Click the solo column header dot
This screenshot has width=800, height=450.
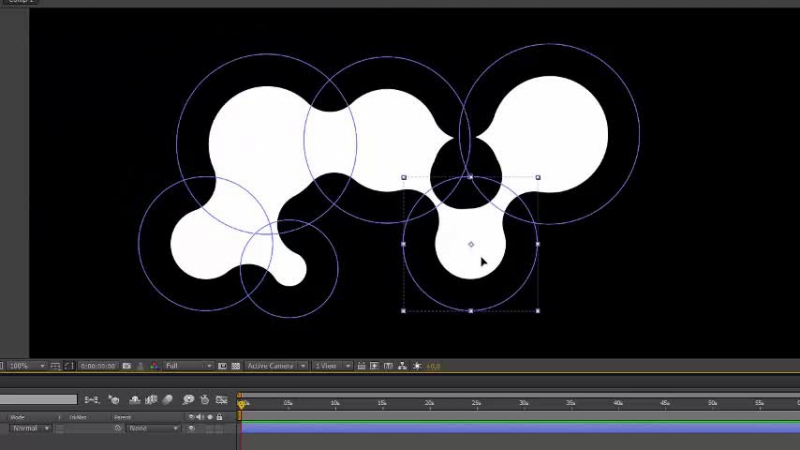tap(210, 417)
